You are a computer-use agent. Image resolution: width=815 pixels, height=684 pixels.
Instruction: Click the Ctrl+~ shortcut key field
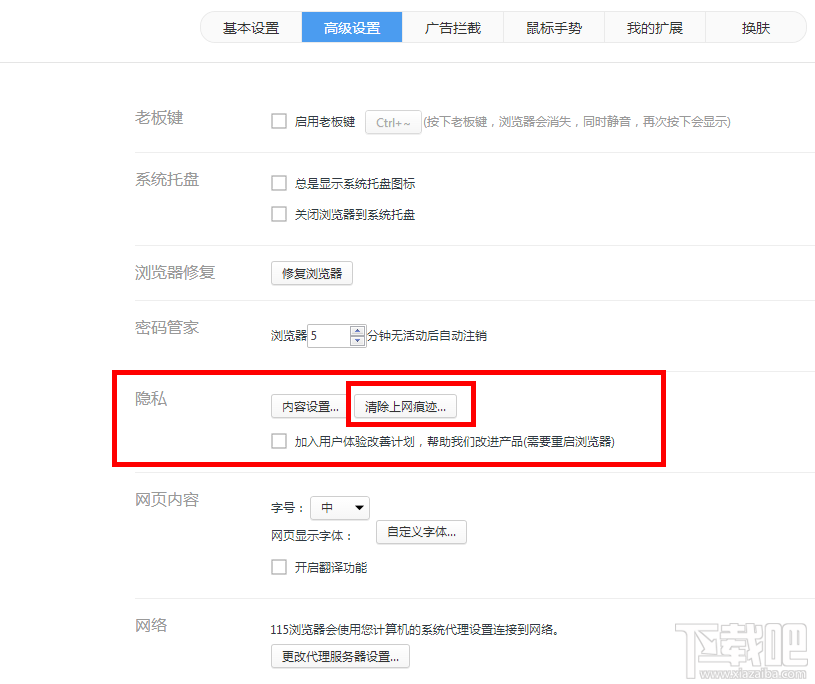tap(393, 121)
